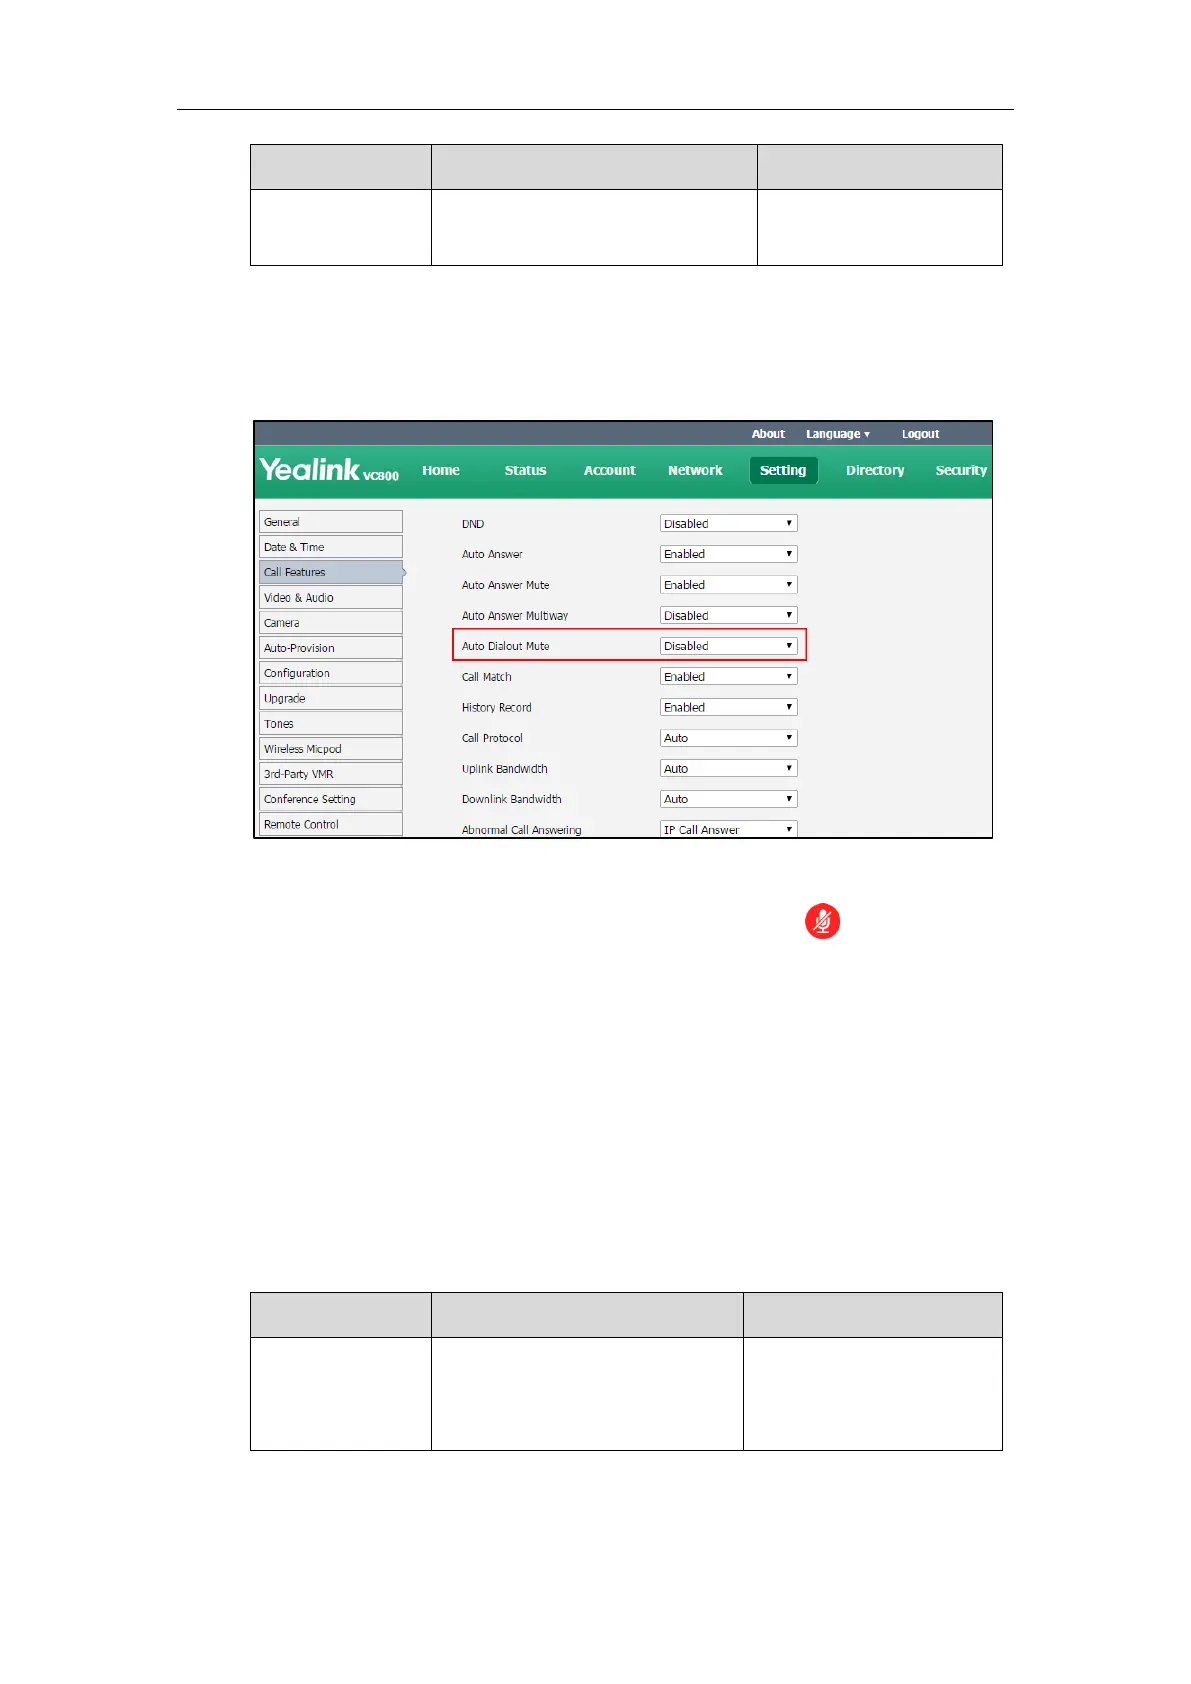Expand the Uplink Bandwidth dropdown

point(729,768)
